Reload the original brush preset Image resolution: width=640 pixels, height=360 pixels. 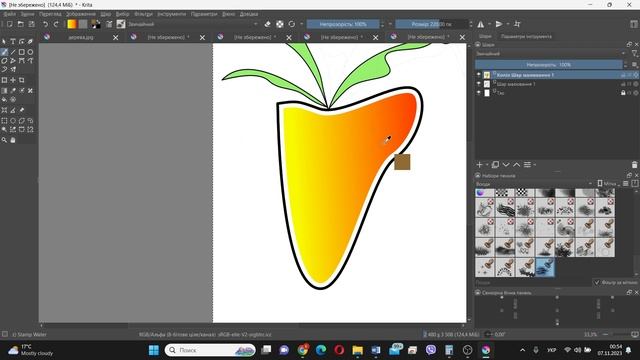tap(292, 24)
